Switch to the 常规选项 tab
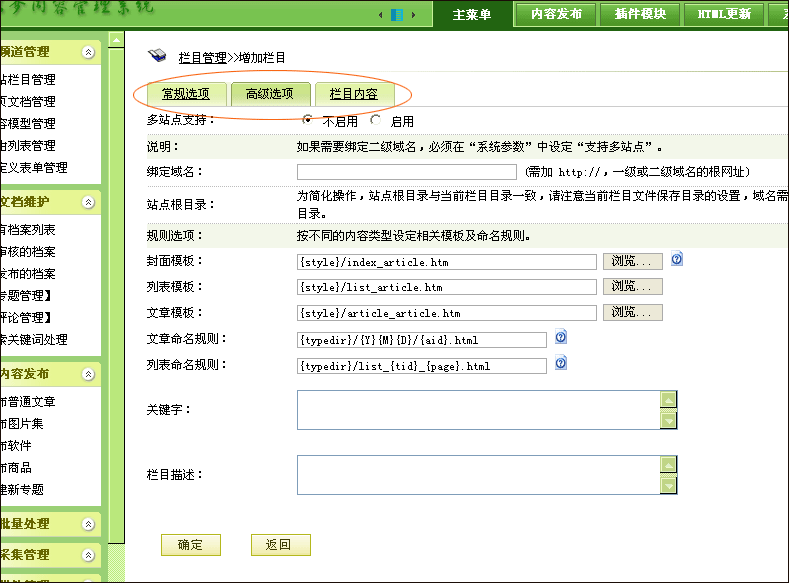Image resolution: width=789 pixels, height=583 pixels. click(185, 94)
